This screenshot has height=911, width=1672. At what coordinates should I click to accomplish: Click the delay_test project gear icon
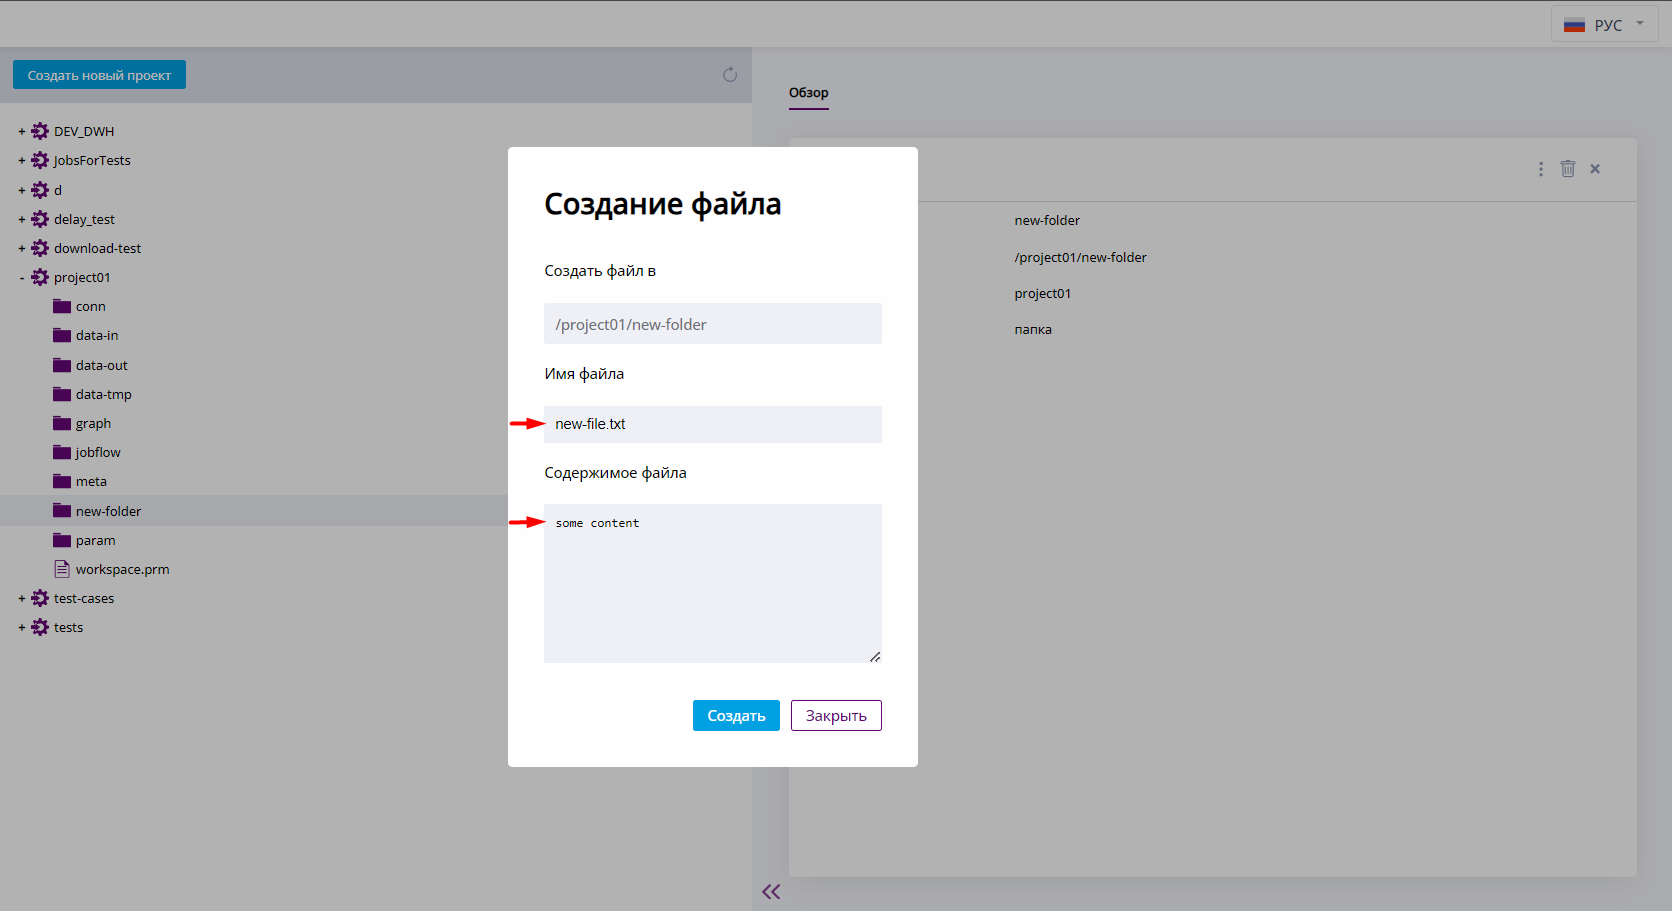(40, 219)
